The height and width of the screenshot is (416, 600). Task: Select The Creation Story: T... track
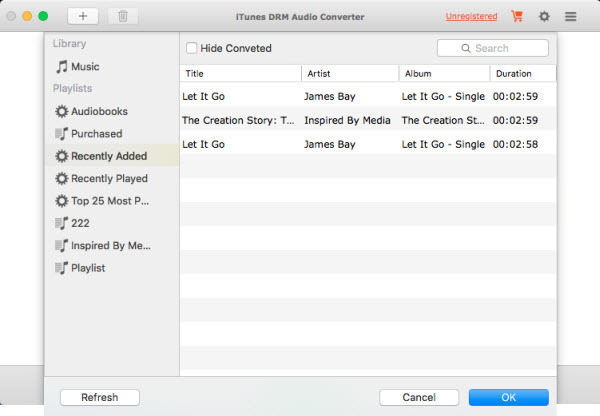tap(368, 120)
